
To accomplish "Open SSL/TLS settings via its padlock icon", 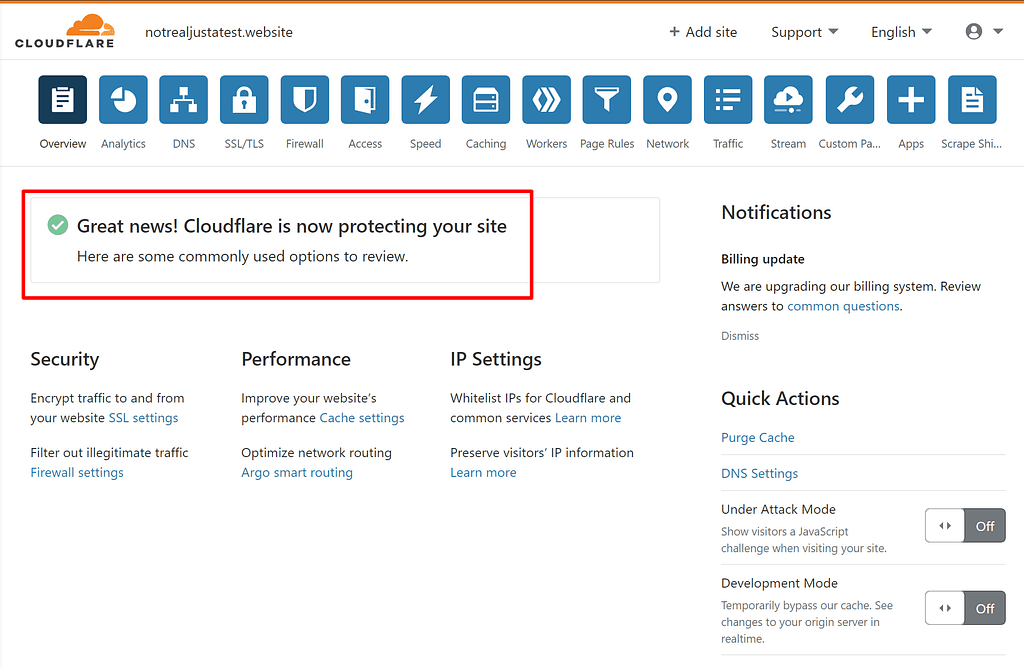I will (243, 99).
